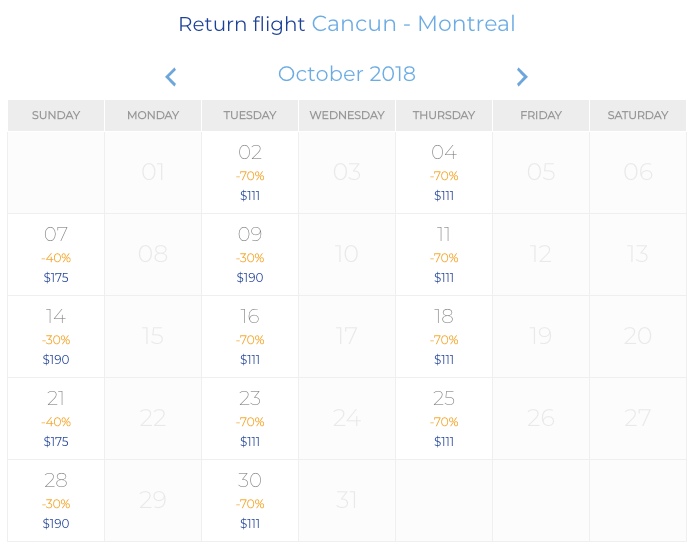Pick Tuesday October 16 flight date
The image size is (692, 550).
[x=250, y=337]
